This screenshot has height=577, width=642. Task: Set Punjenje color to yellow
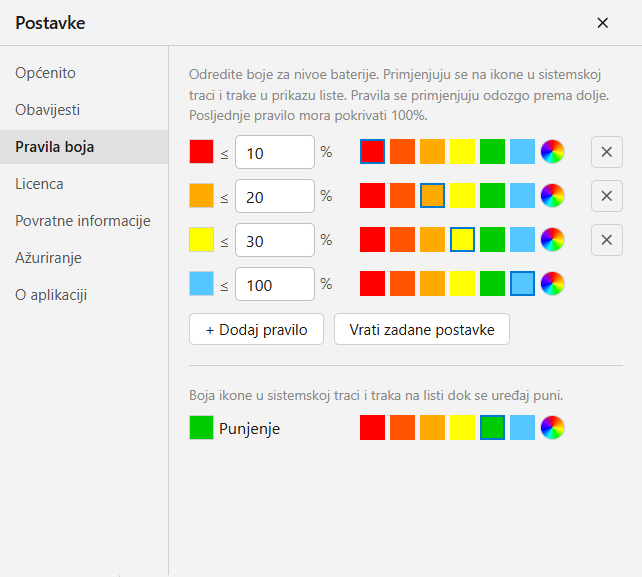[462, 428]
